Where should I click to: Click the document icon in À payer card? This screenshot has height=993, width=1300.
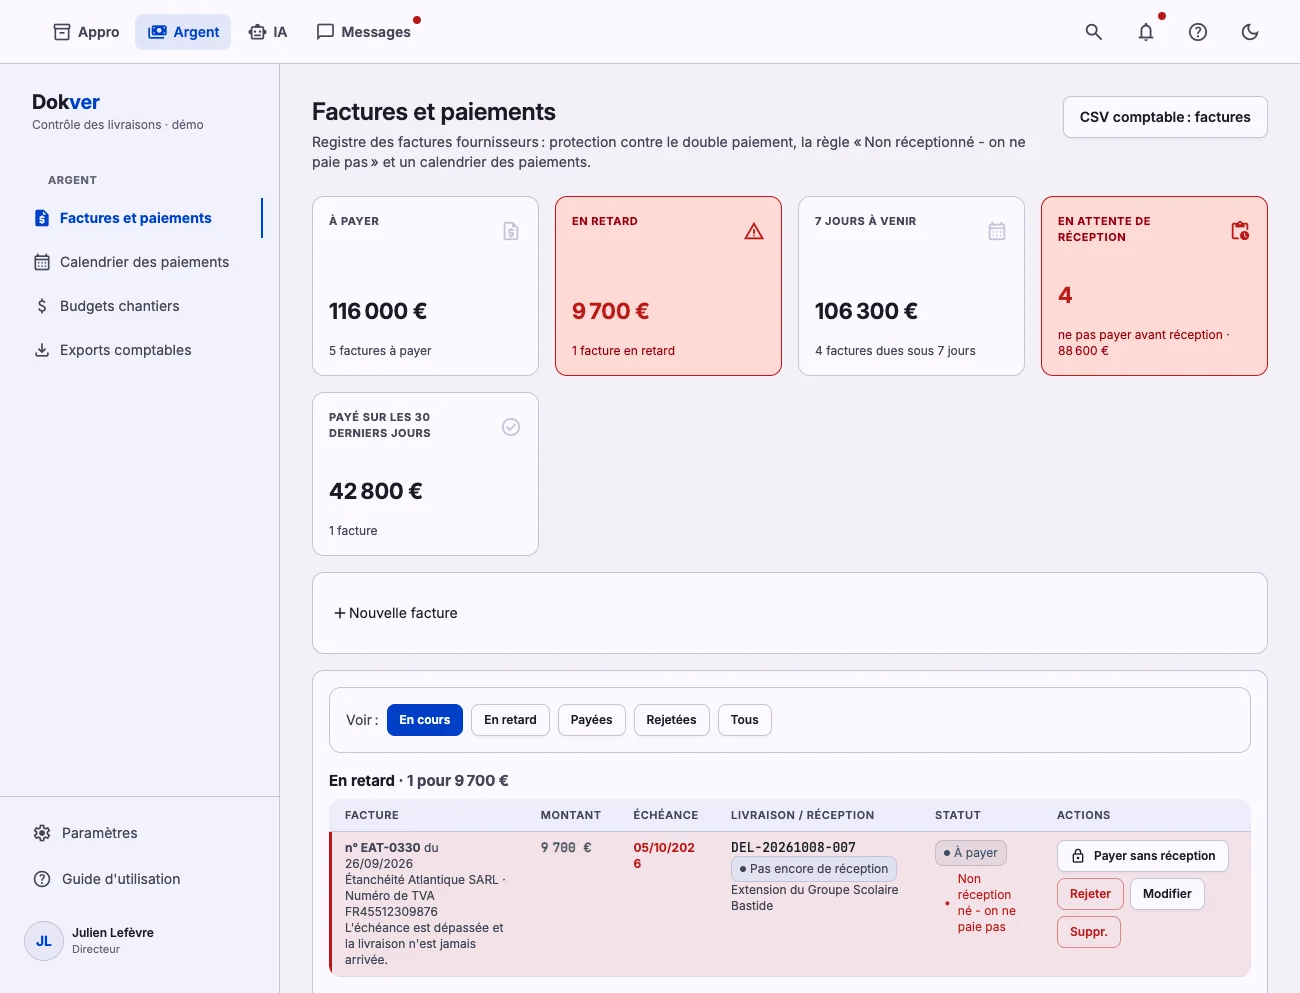pyautogui.click(x=511, y=231)
